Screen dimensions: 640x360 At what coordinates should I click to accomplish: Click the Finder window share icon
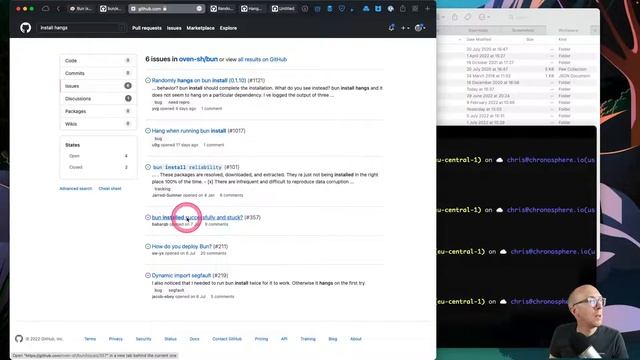tap(455, 17)
